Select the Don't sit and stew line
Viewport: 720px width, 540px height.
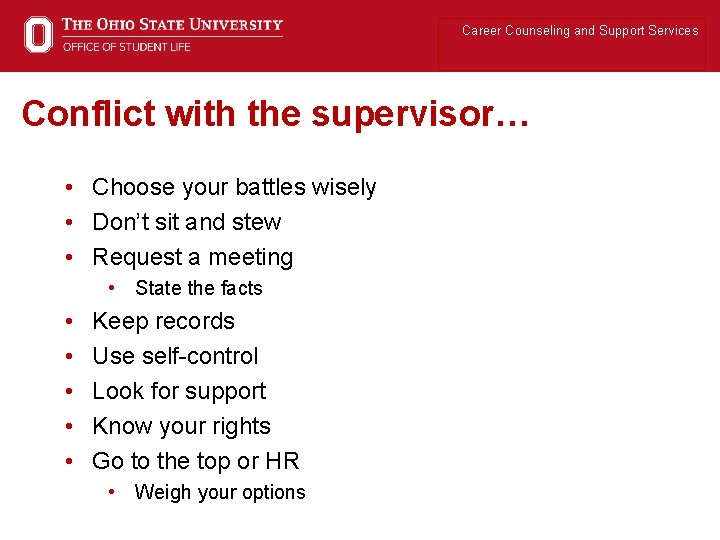coord(187,222)
